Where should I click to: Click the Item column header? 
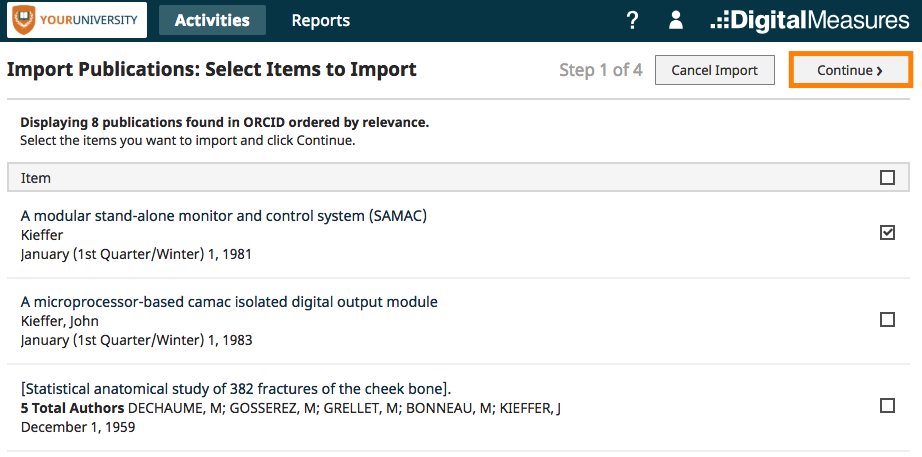pos(36,178)
